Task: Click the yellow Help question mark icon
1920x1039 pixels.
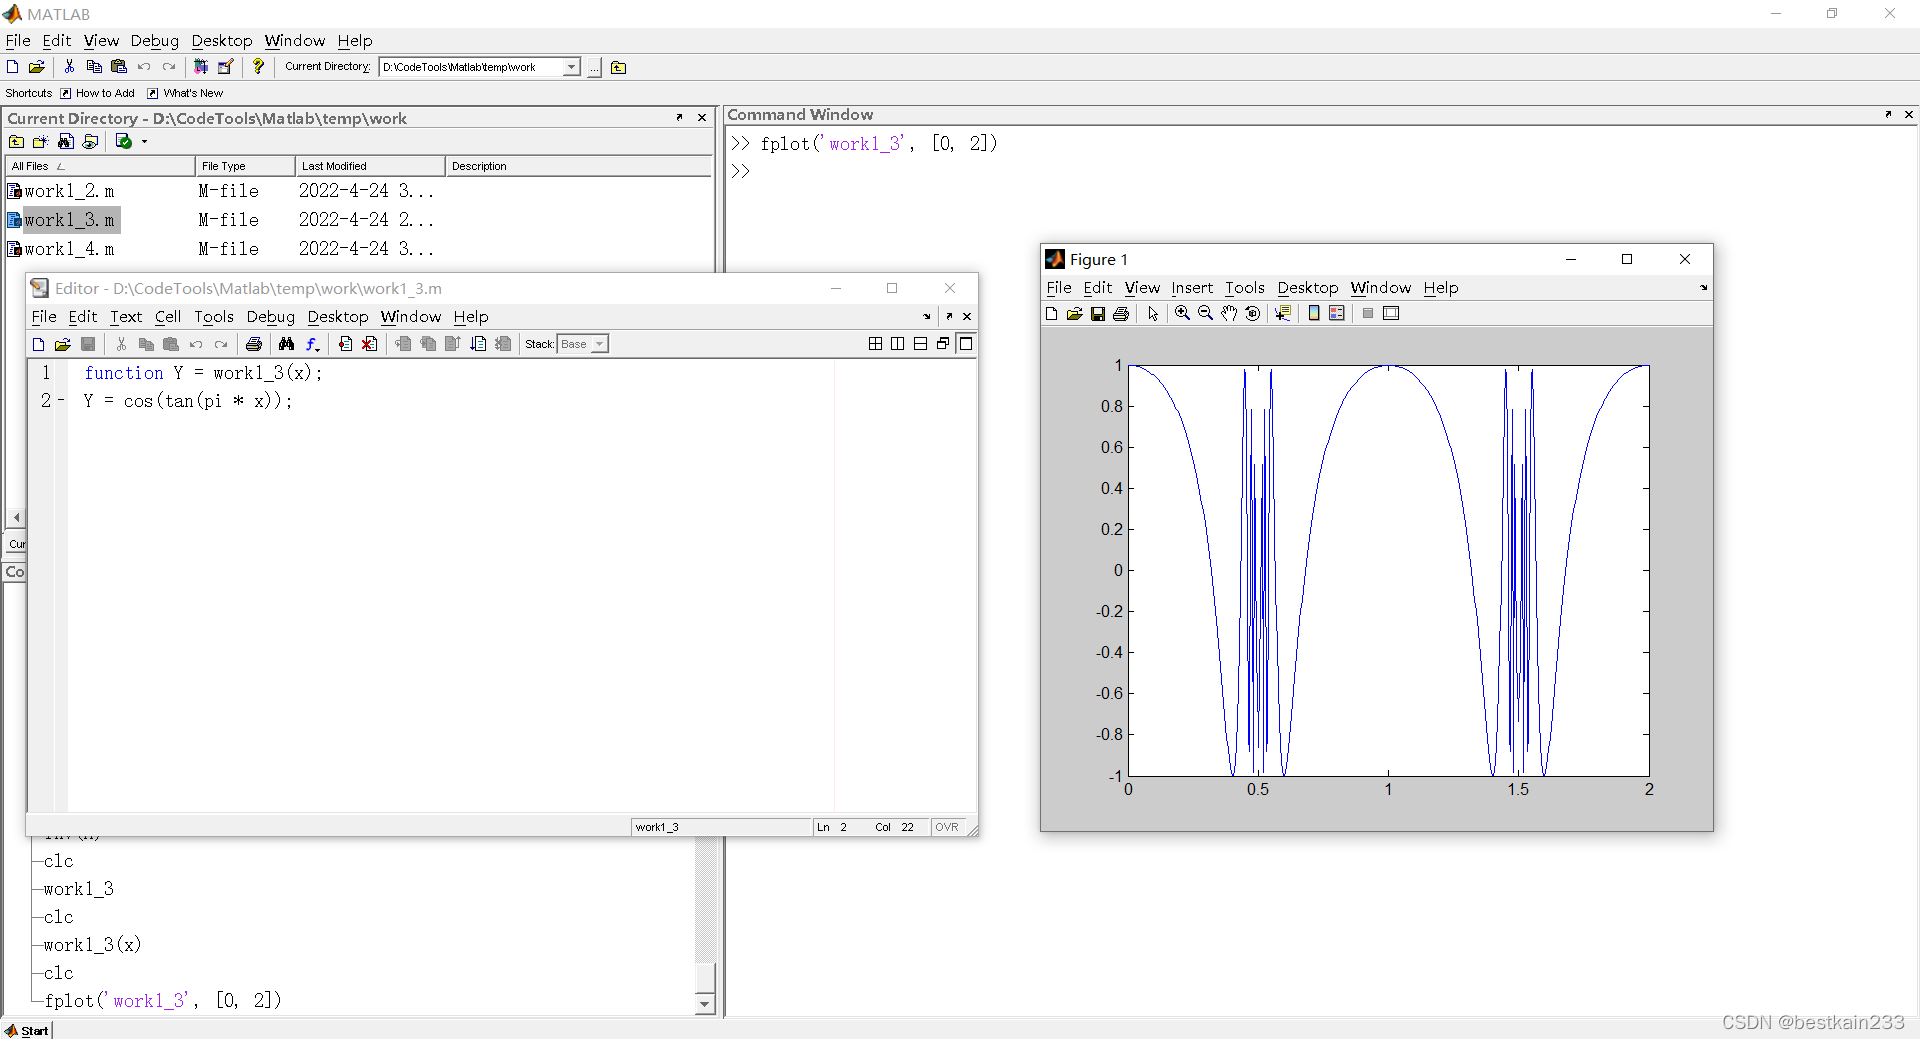Action: [x=258, y=67]
